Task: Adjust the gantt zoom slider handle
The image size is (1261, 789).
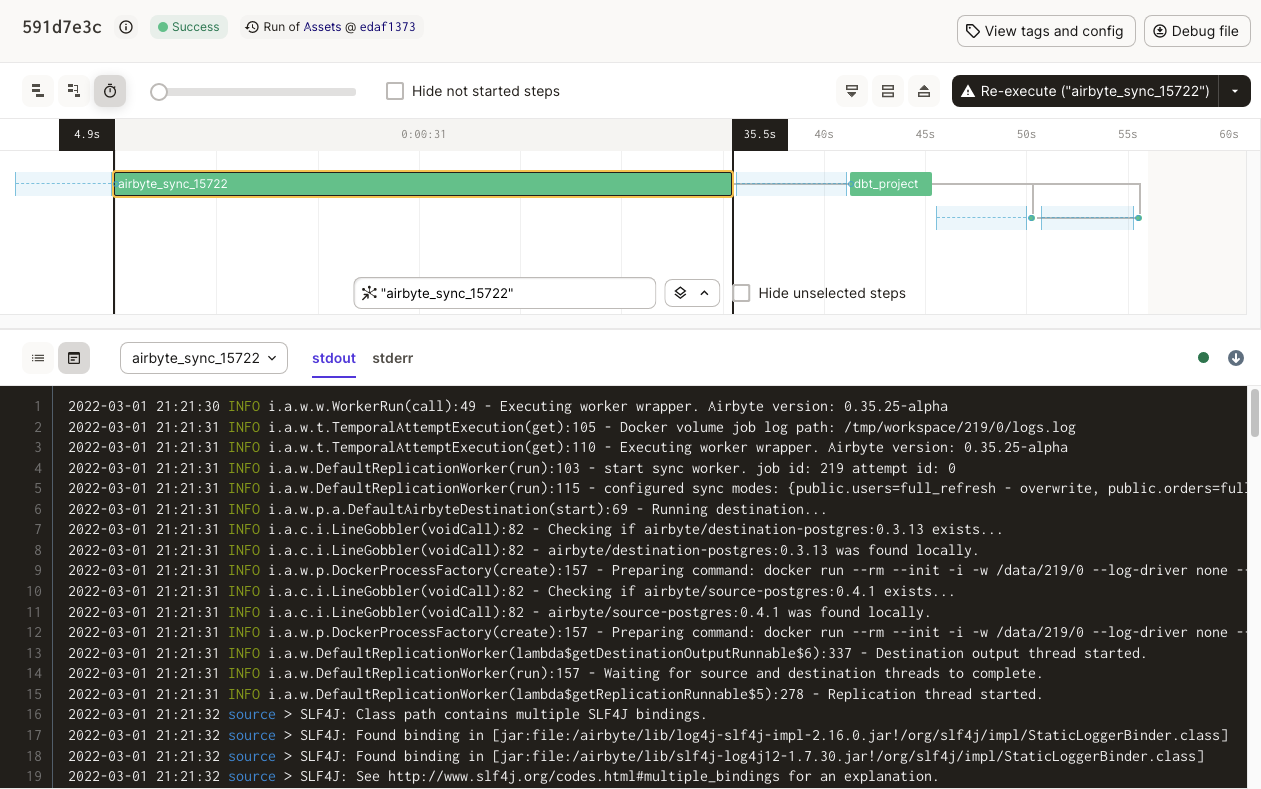Action: pyautogui.click(x=158, y=92)
